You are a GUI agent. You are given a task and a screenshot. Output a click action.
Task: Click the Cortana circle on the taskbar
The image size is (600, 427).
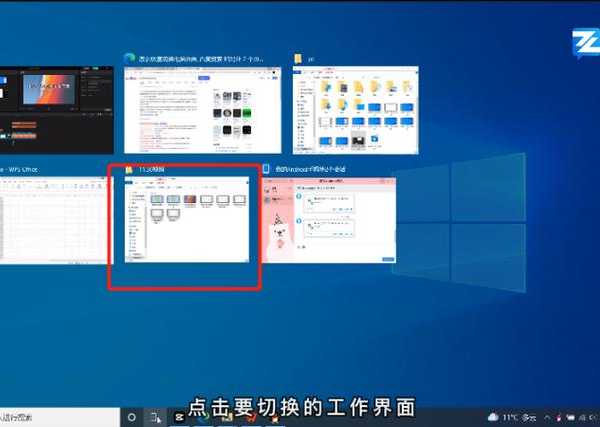(x=132, y=417)
